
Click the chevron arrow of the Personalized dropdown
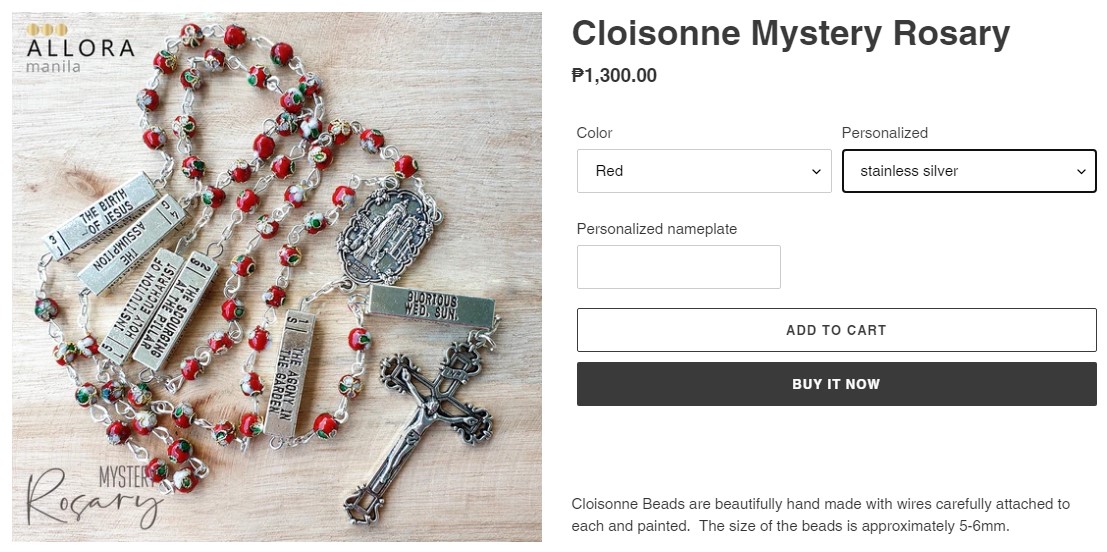tap(1080, 172)
